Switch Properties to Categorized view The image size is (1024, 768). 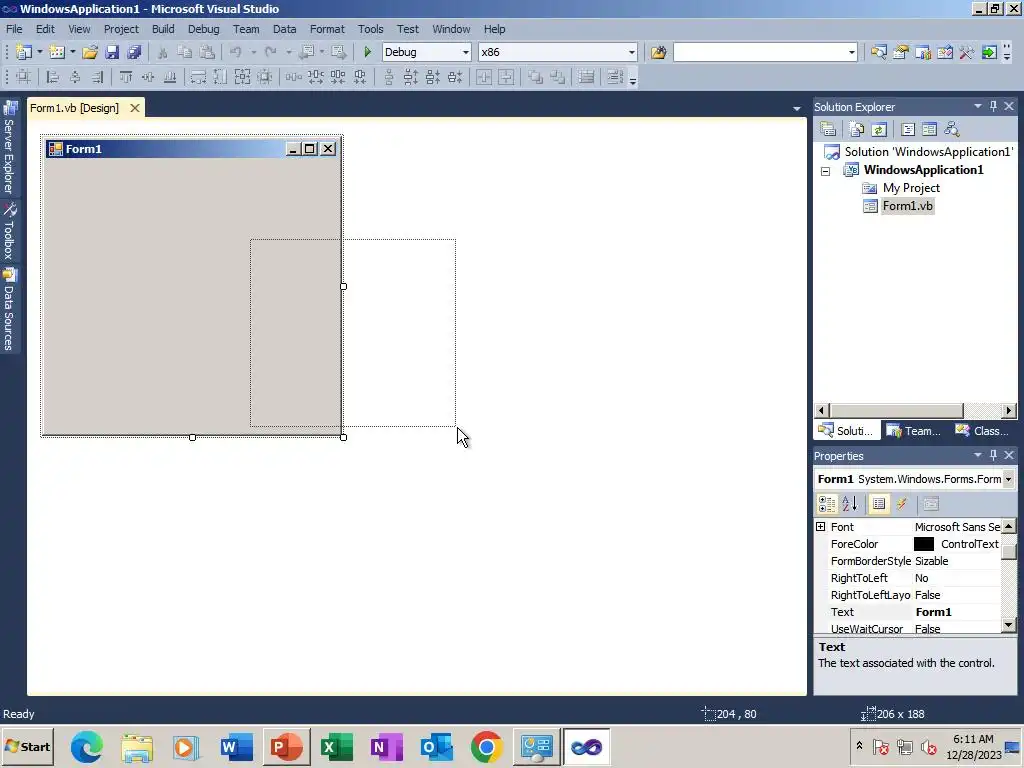(827, 504)
